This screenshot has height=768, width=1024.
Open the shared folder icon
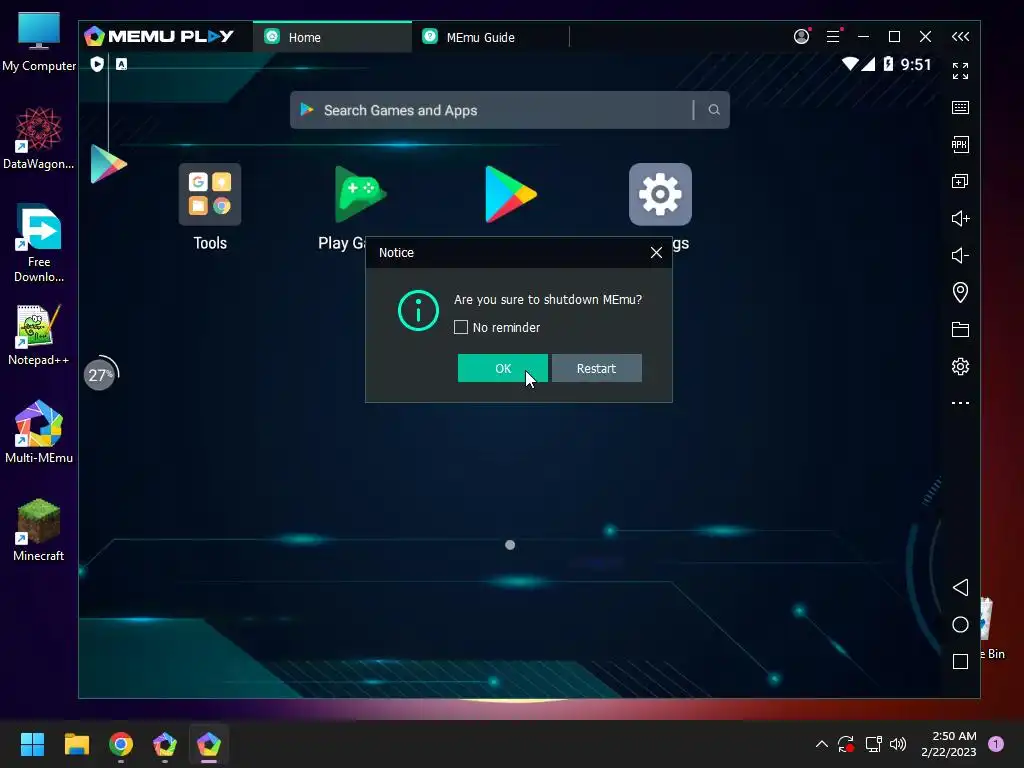(x=960, y=329)
